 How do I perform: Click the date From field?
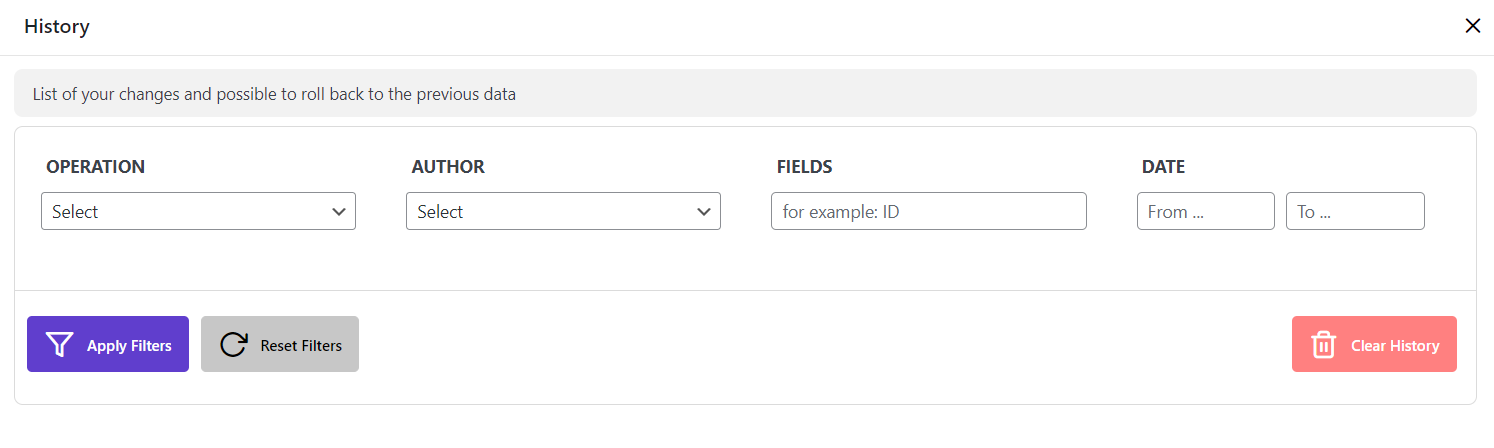click(x=1205, y=211)
